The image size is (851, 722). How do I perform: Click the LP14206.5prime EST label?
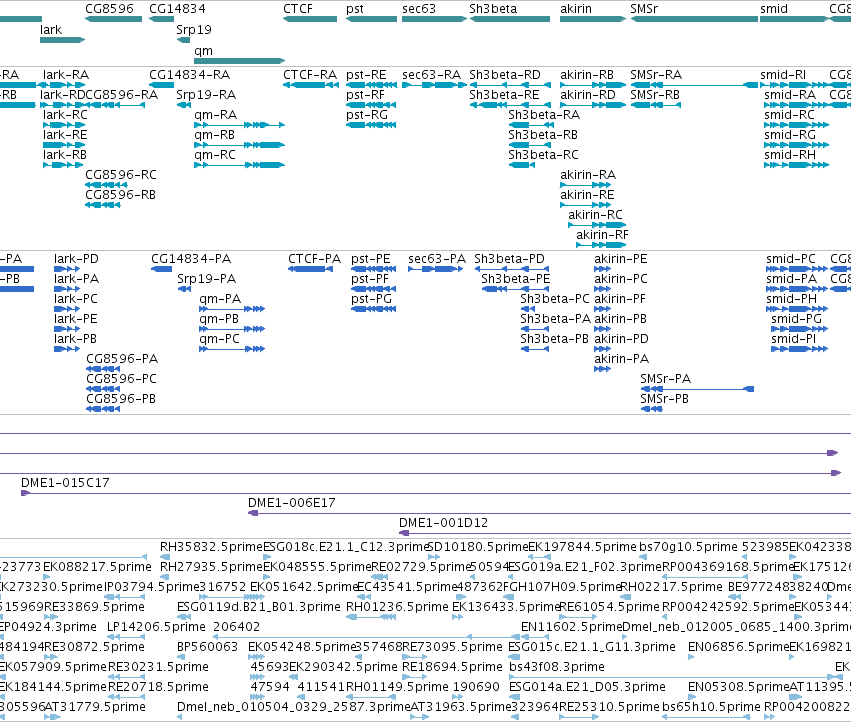pos(156,626)
